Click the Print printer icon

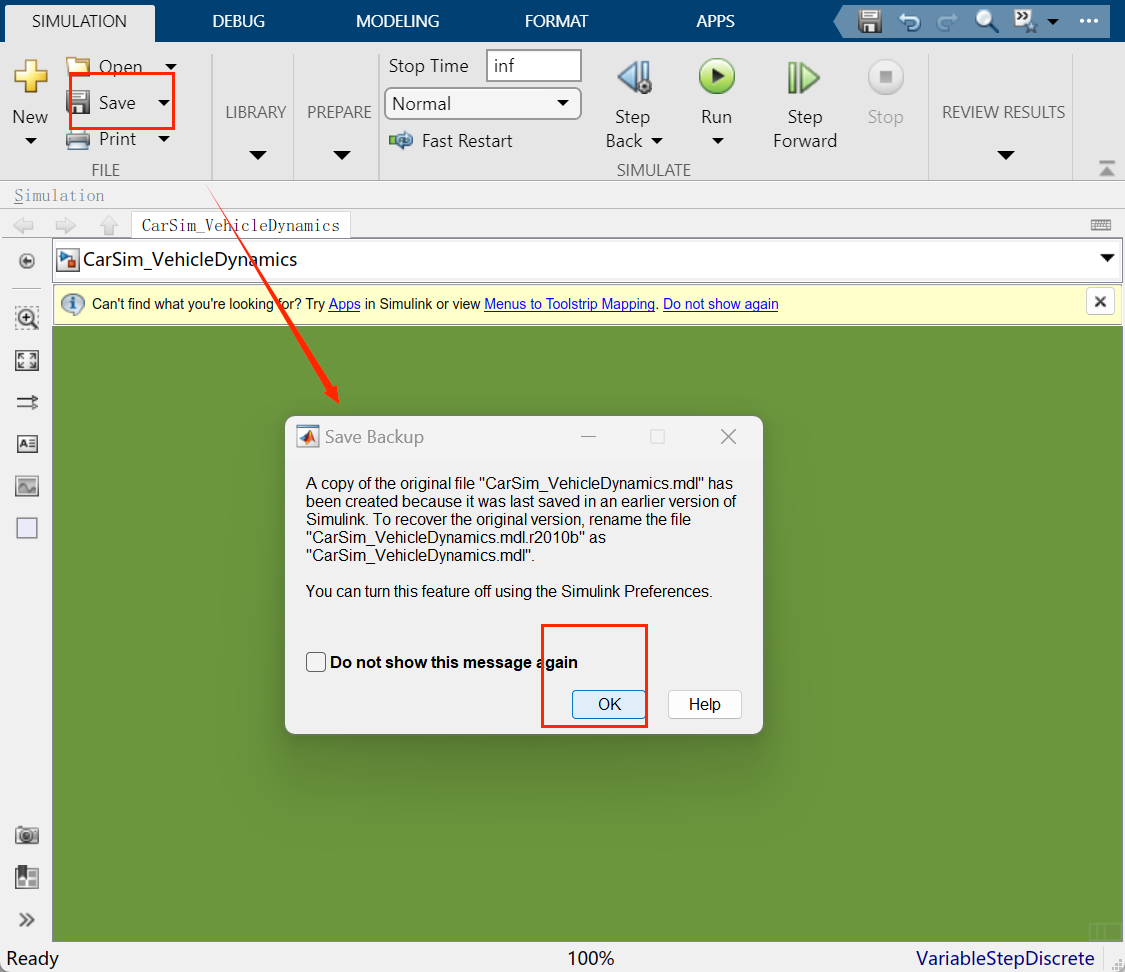(x=77, y=139)
